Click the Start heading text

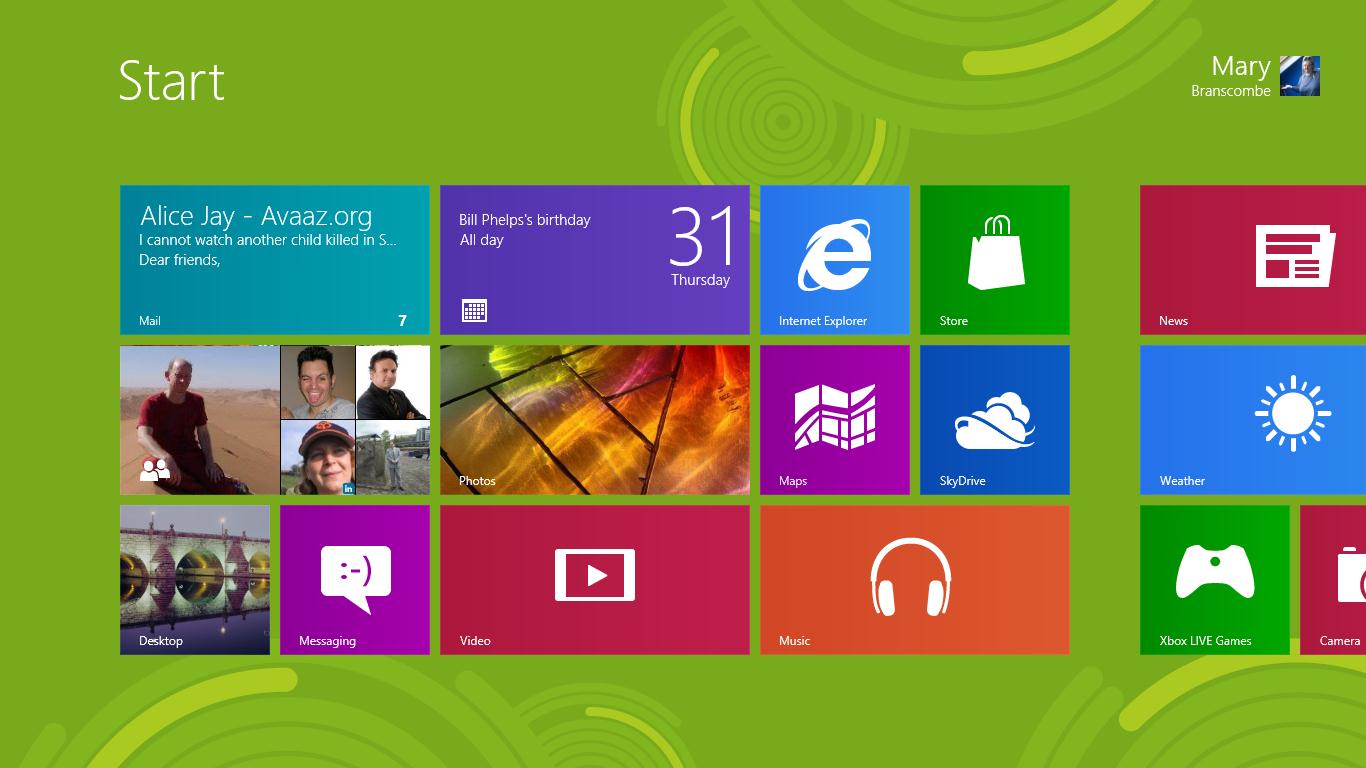pyautogui.click(x=172, y=80)
